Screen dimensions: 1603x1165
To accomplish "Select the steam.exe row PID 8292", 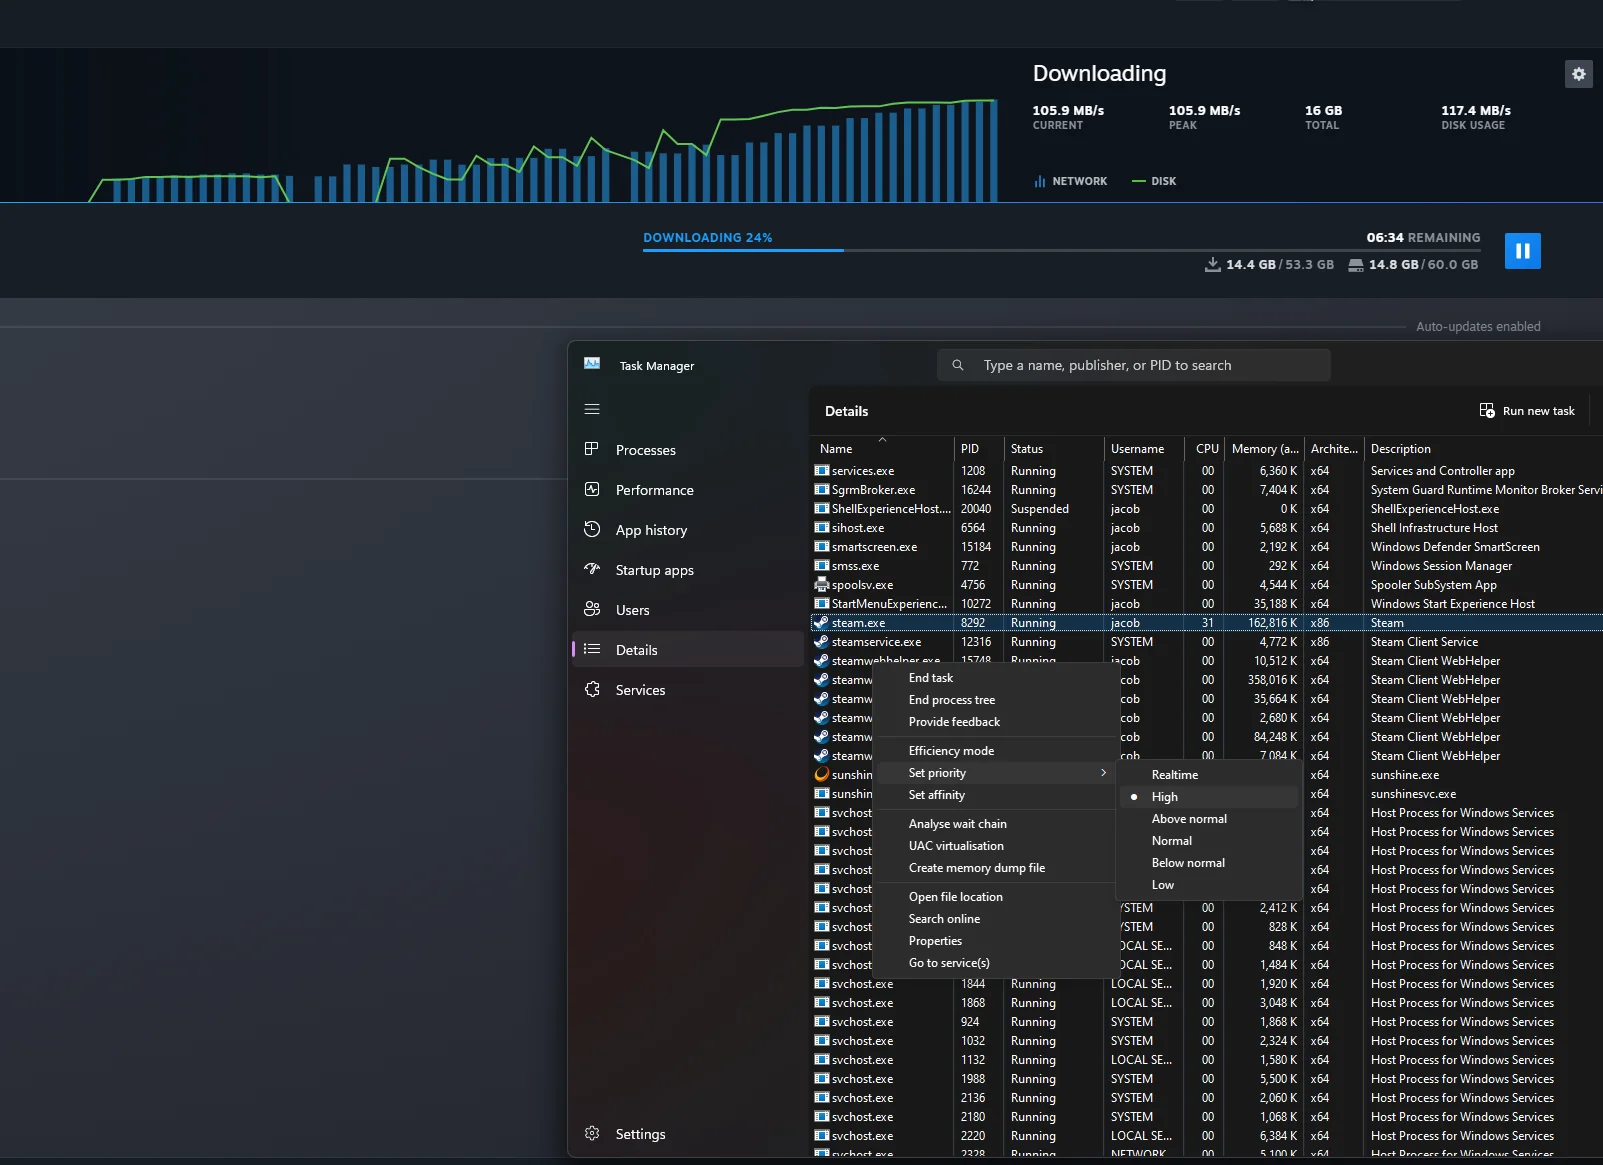I will 1207,623.
